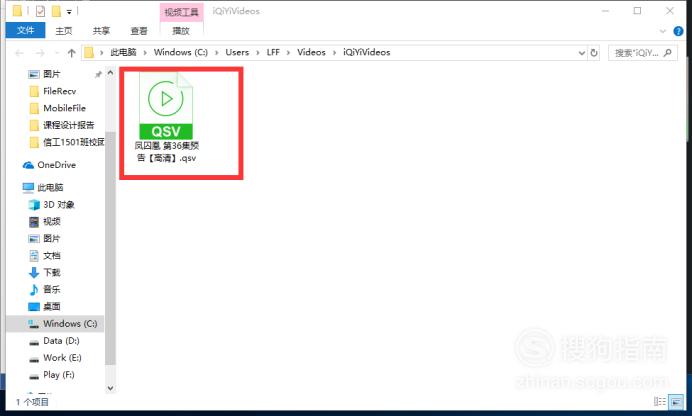Open the quick access toolbar dropdown arrow
692x416 pixels.
(69, 12)
